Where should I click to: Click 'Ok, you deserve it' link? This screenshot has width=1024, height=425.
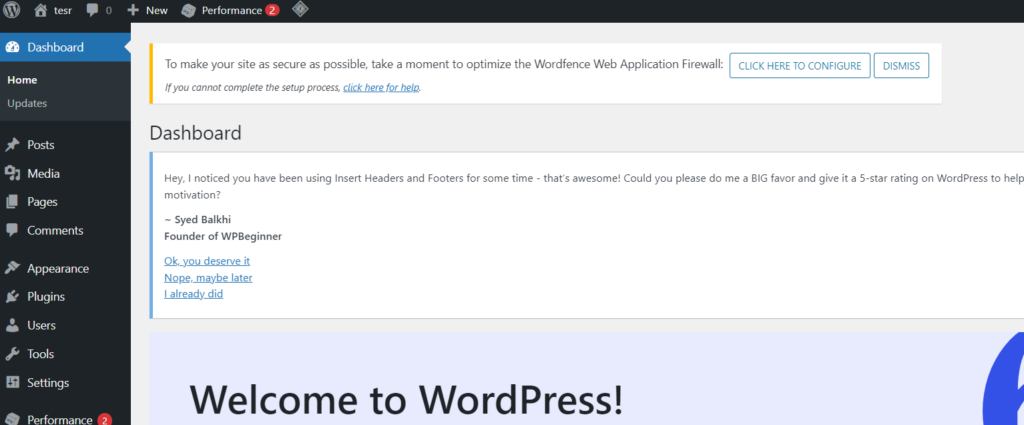207,261
